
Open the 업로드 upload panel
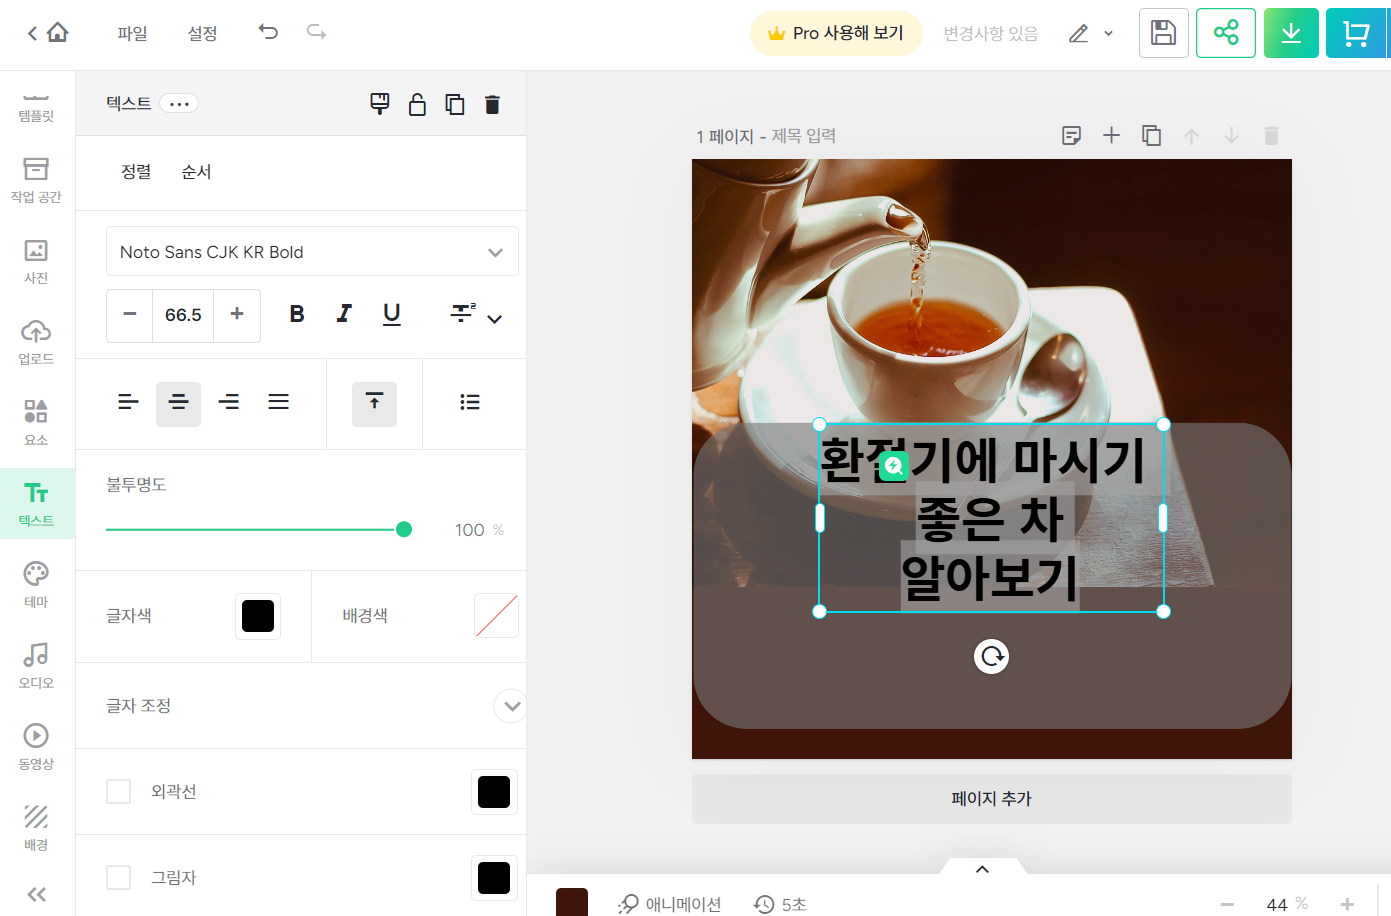click(x=35, y=341)
